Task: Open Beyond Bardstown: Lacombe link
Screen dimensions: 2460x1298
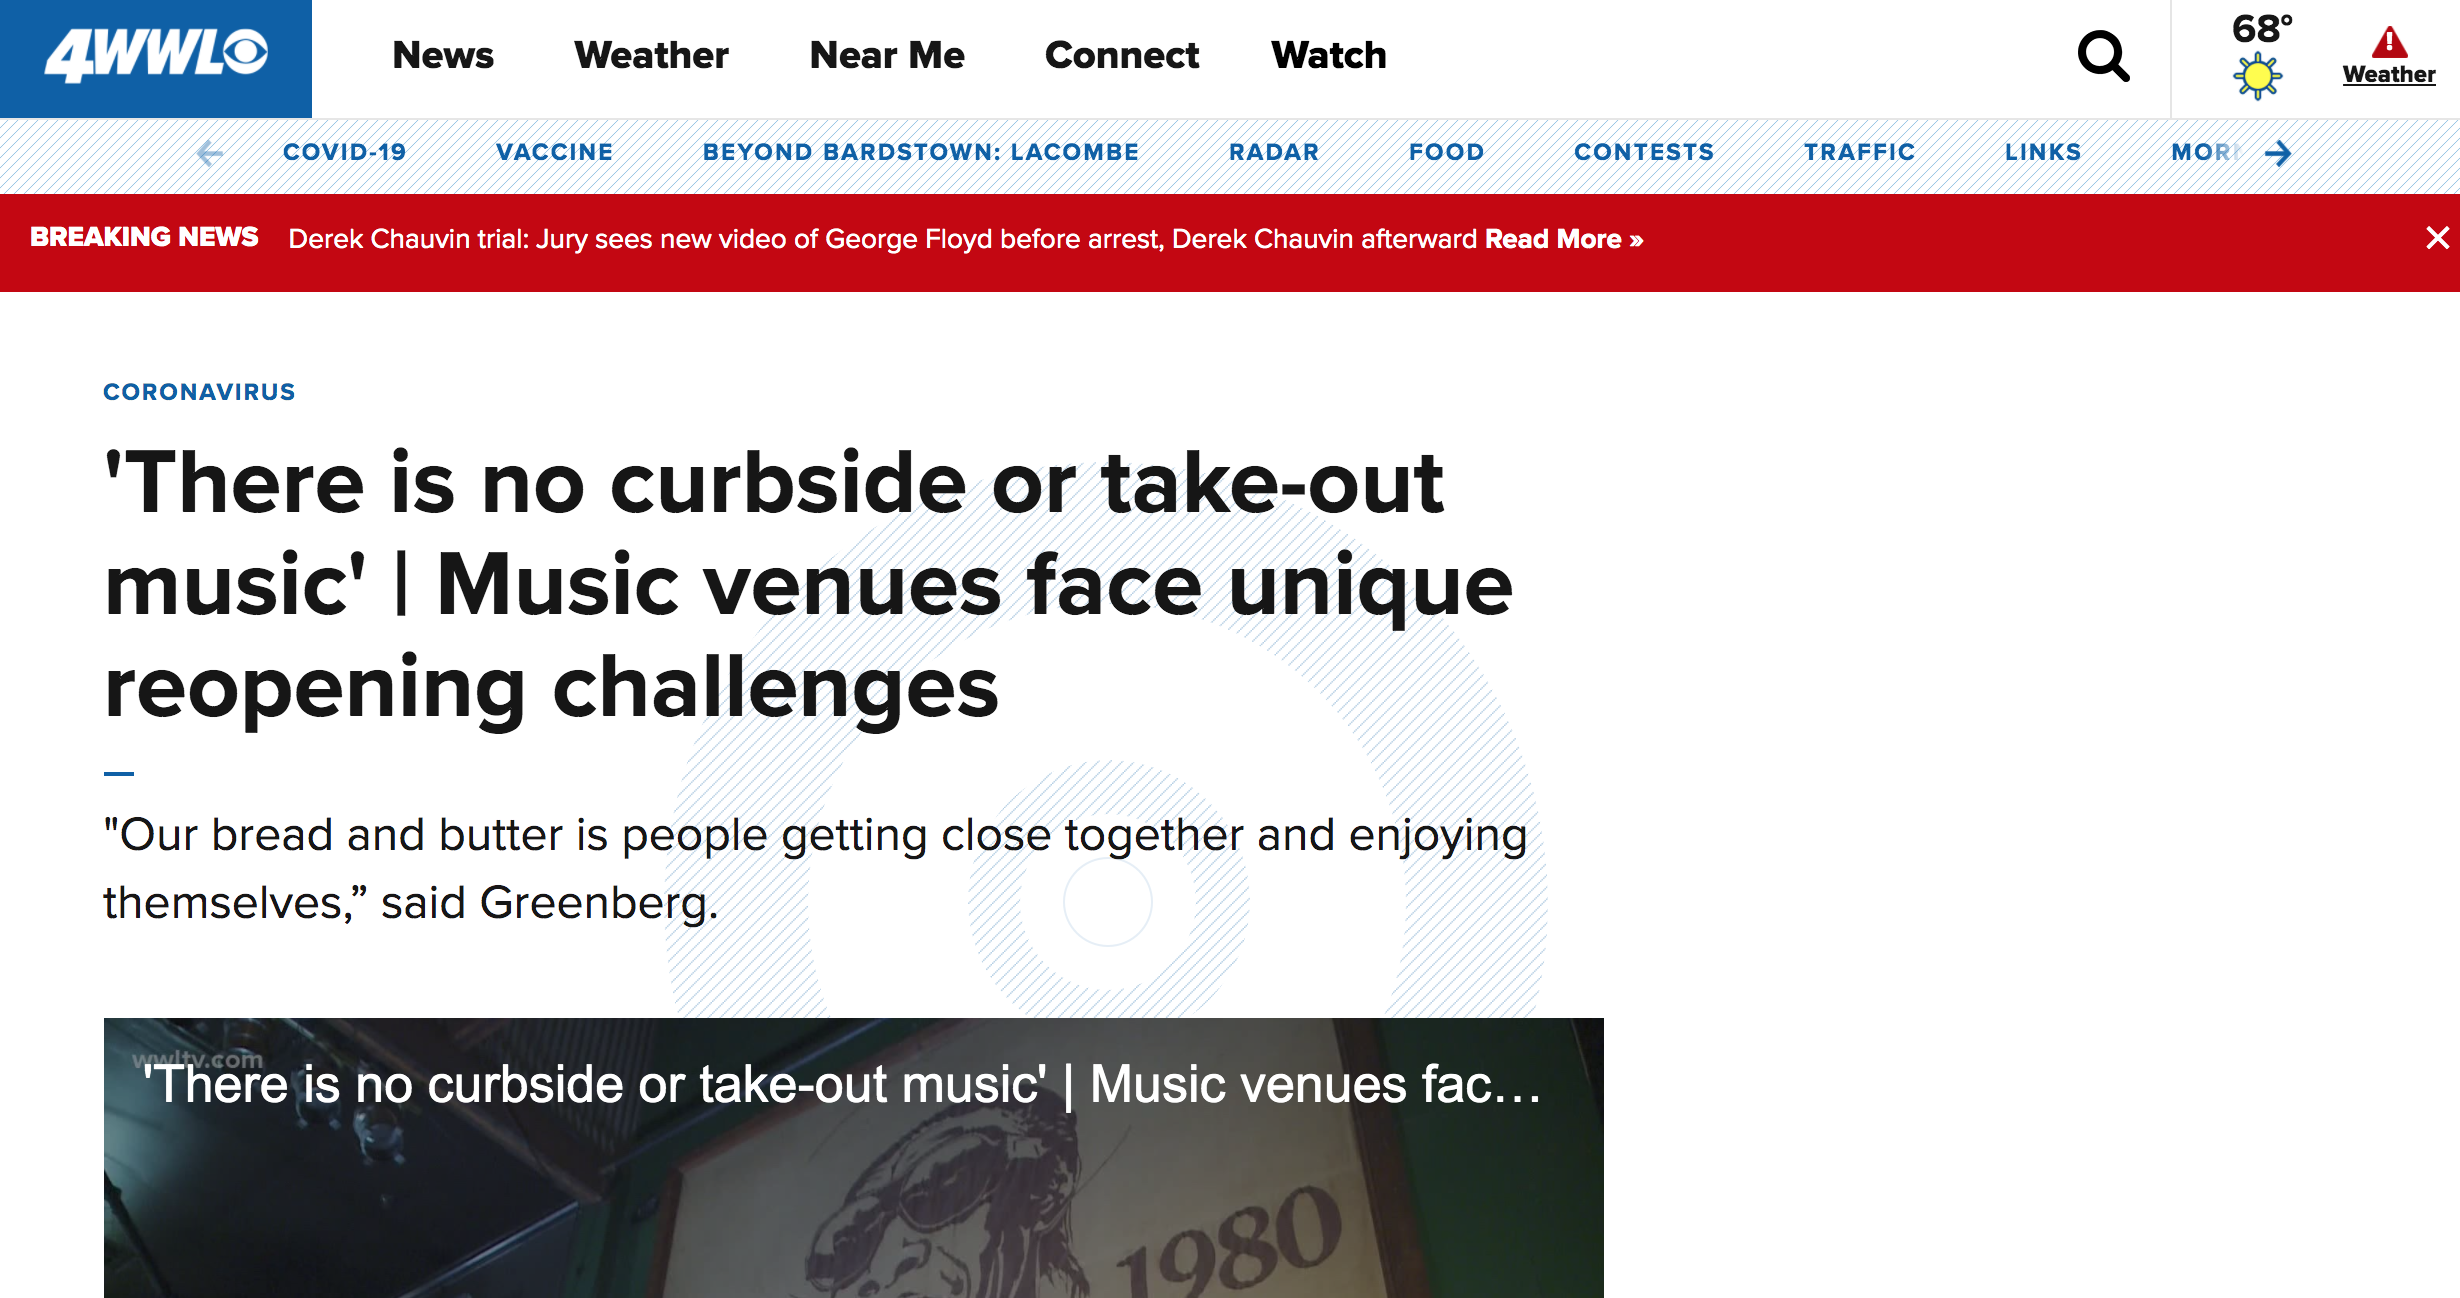Action: 920,152
